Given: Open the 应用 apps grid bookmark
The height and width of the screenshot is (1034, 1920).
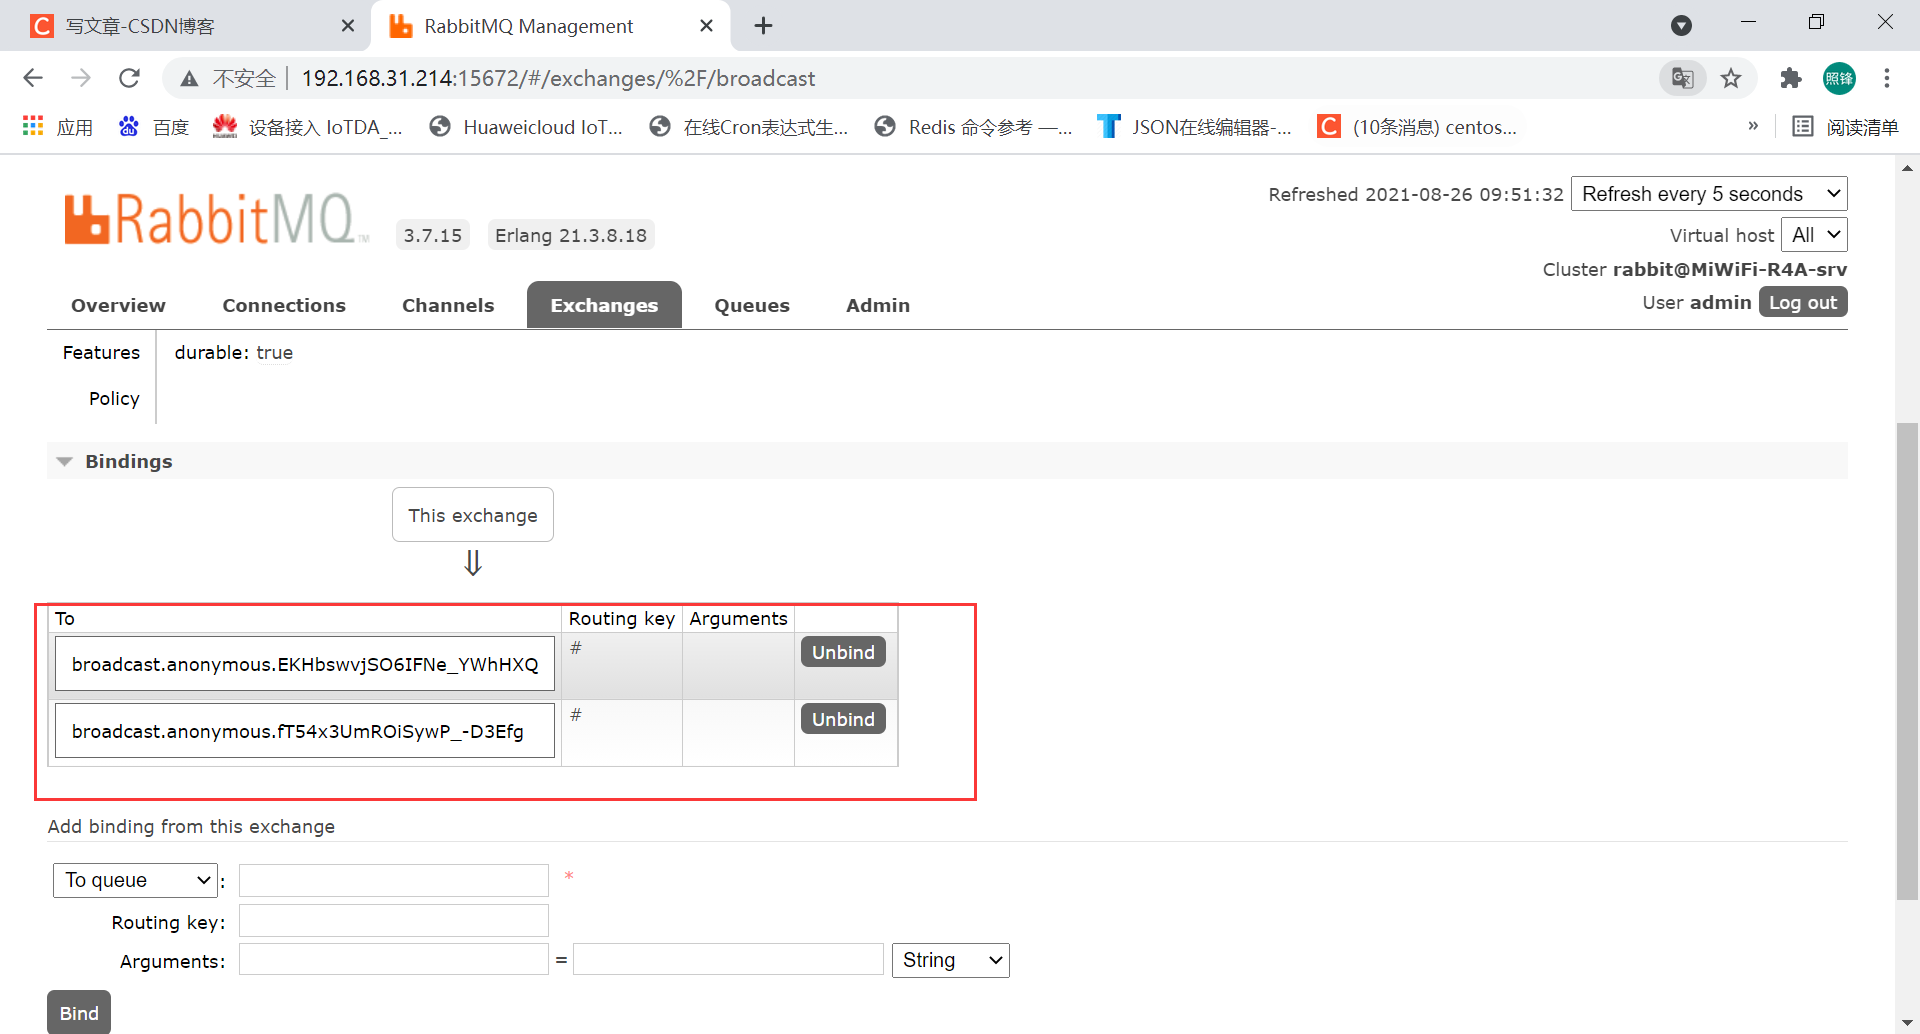Looking at the screenshot, I should click(x=57, y=127).
